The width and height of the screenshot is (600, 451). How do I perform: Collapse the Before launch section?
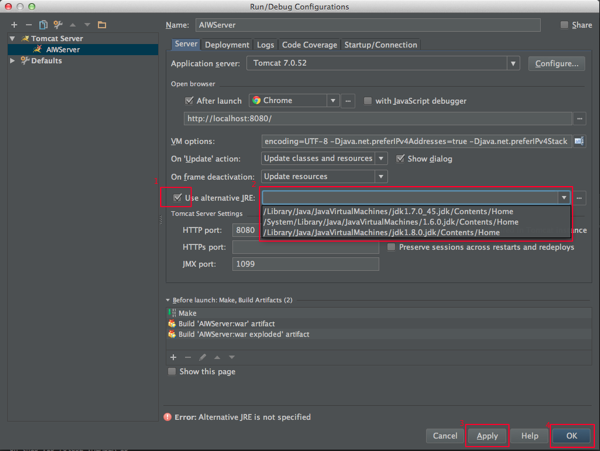pyautogui.click(x=168, y=300)
